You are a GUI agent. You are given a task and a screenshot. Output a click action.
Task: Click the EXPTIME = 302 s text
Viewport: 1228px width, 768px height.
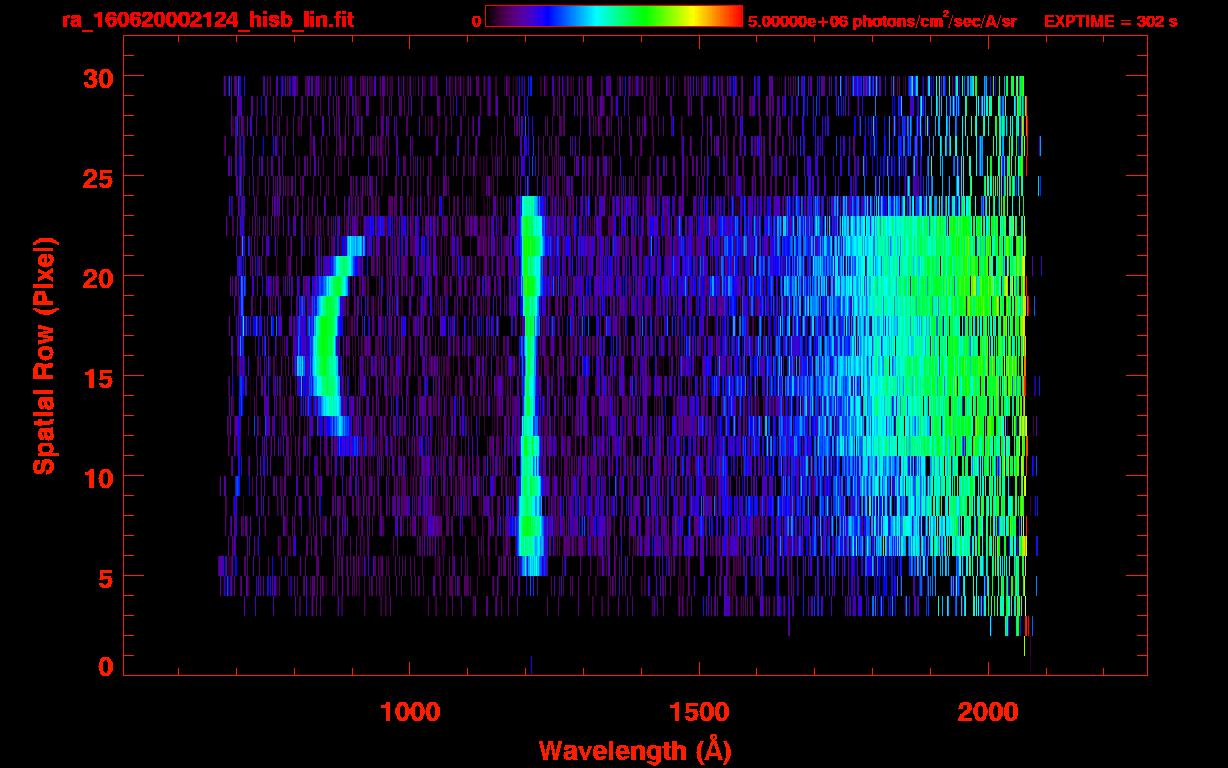(x=1110, y=21)
